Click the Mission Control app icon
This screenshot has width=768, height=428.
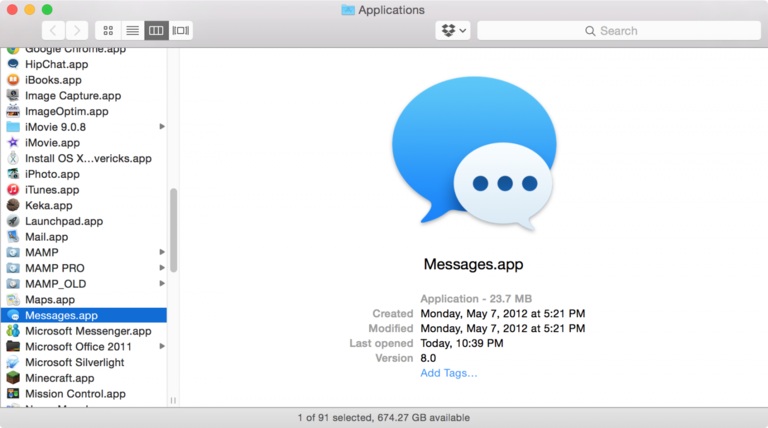(x=13, y=393)
